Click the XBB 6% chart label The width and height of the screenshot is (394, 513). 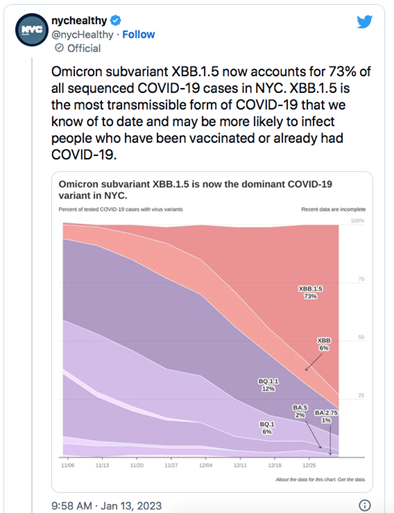click(x=324, y=344)
